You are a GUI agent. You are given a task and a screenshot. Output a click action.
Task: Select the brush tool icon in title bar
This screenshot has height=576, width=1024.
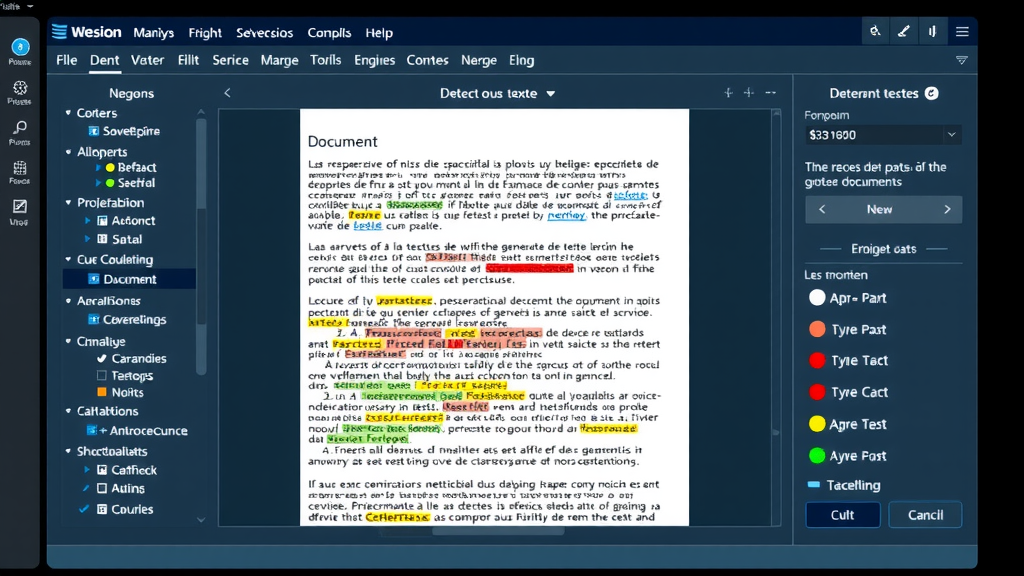903,32
